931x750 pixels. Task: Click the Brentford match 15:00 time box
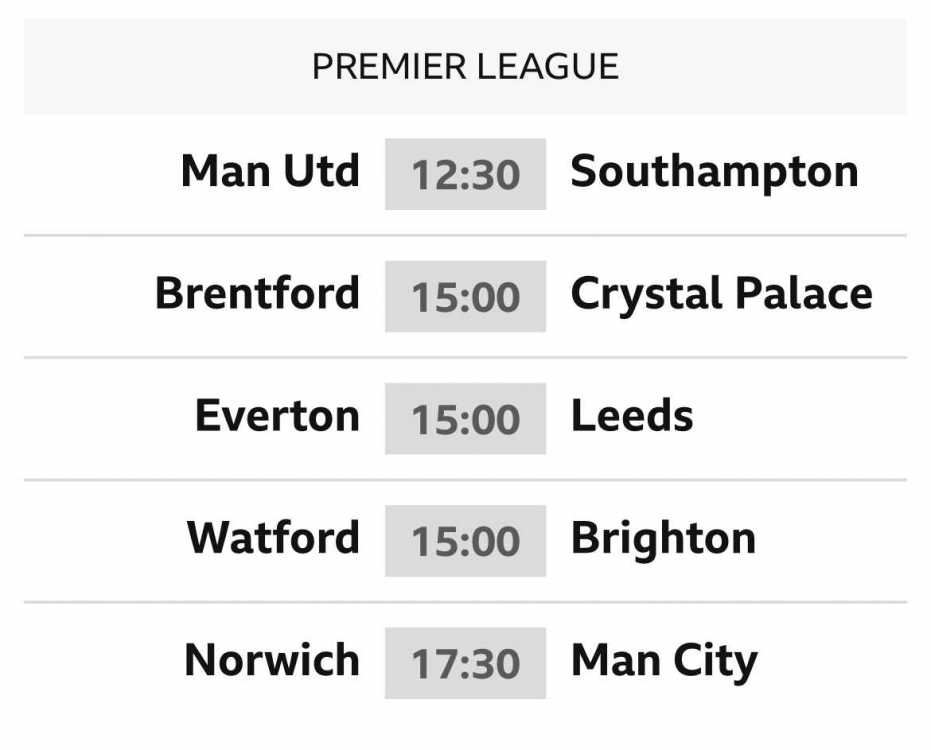click(x=466, y=296)
